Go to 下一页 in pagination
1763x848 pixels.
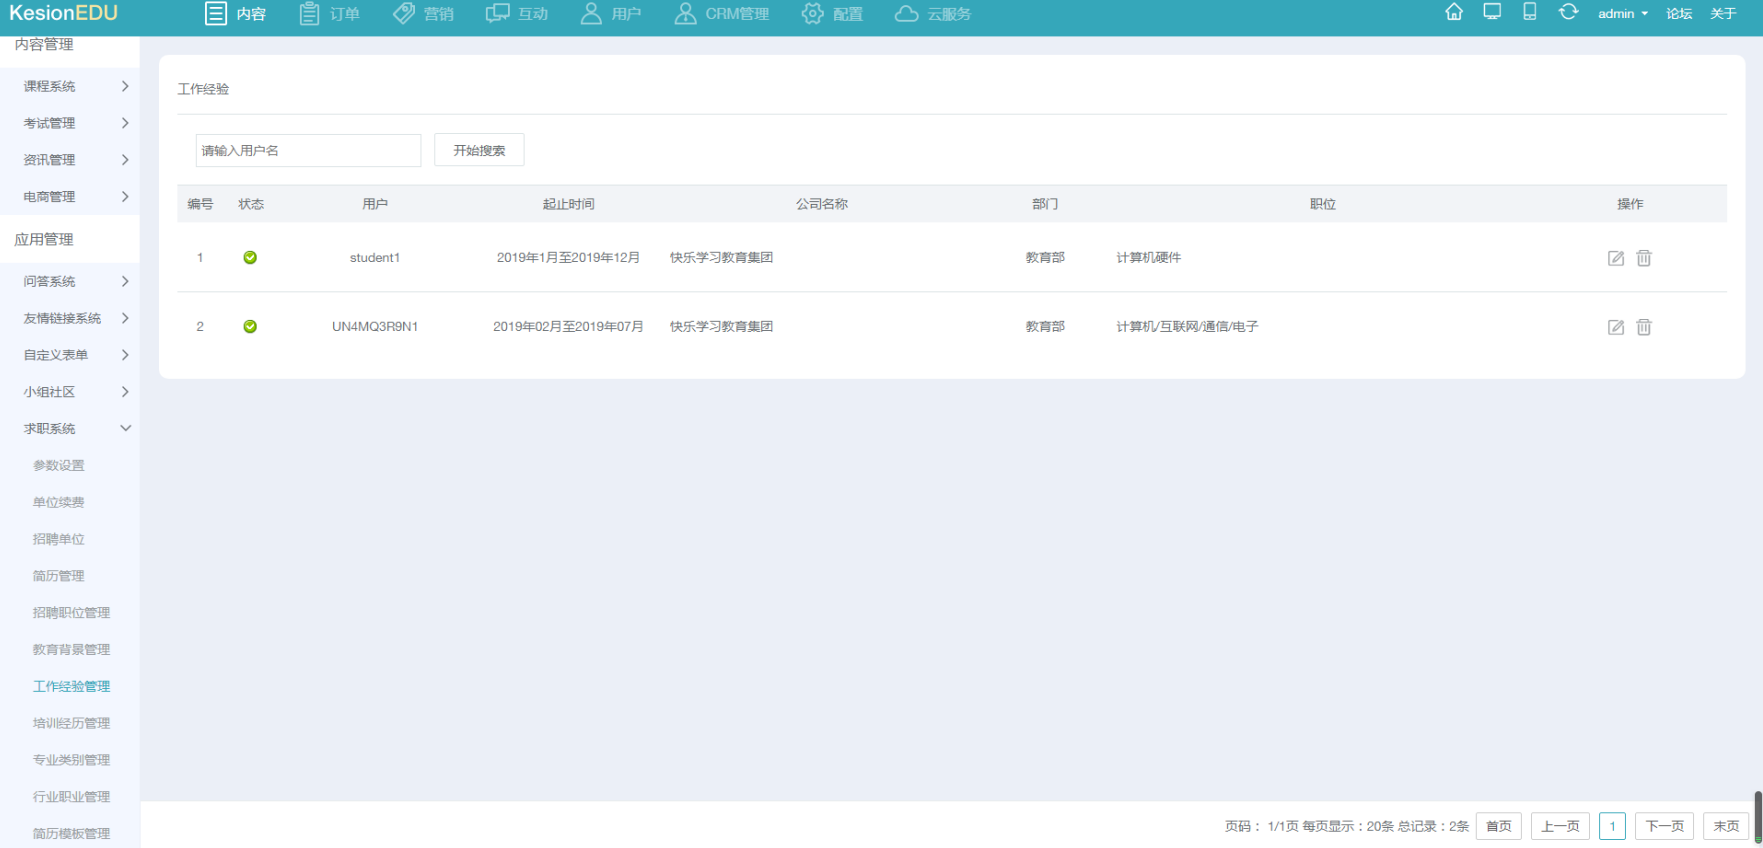tap(1664, 826)
